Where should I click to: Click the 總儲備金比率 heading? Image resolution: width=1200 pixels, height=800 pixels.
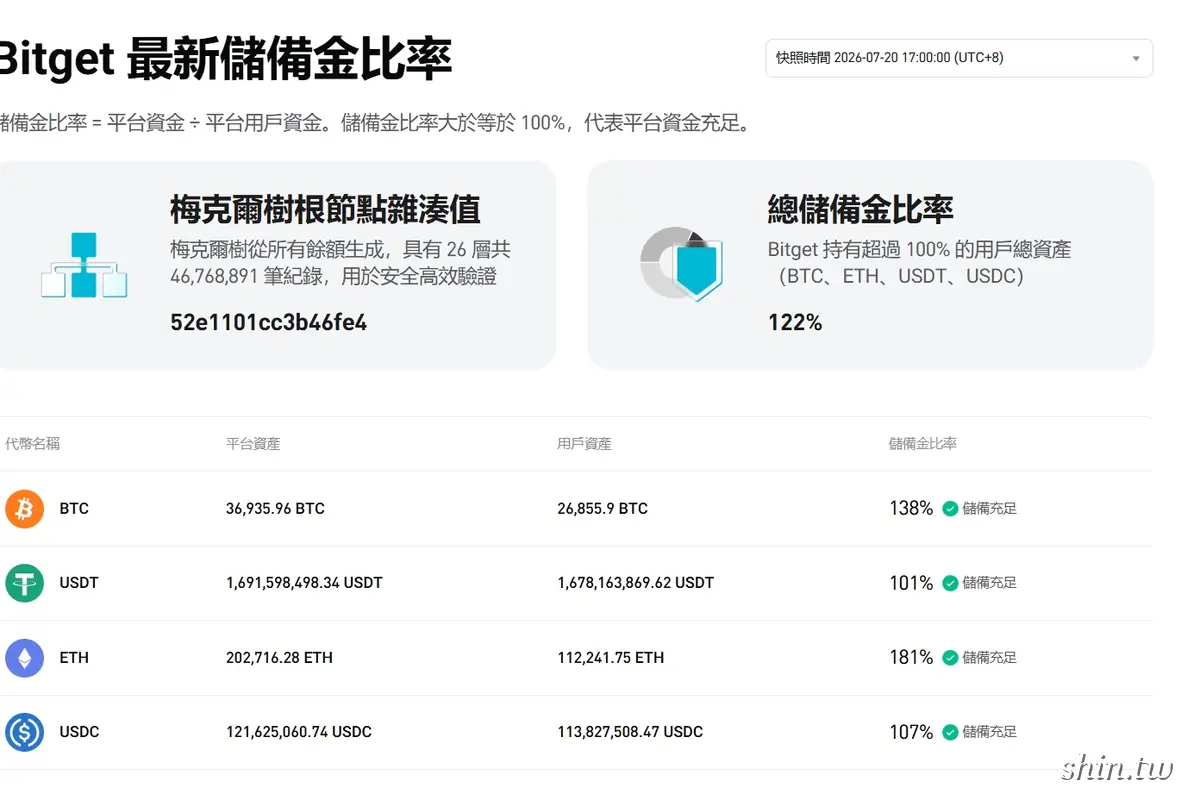coord(861,209)
